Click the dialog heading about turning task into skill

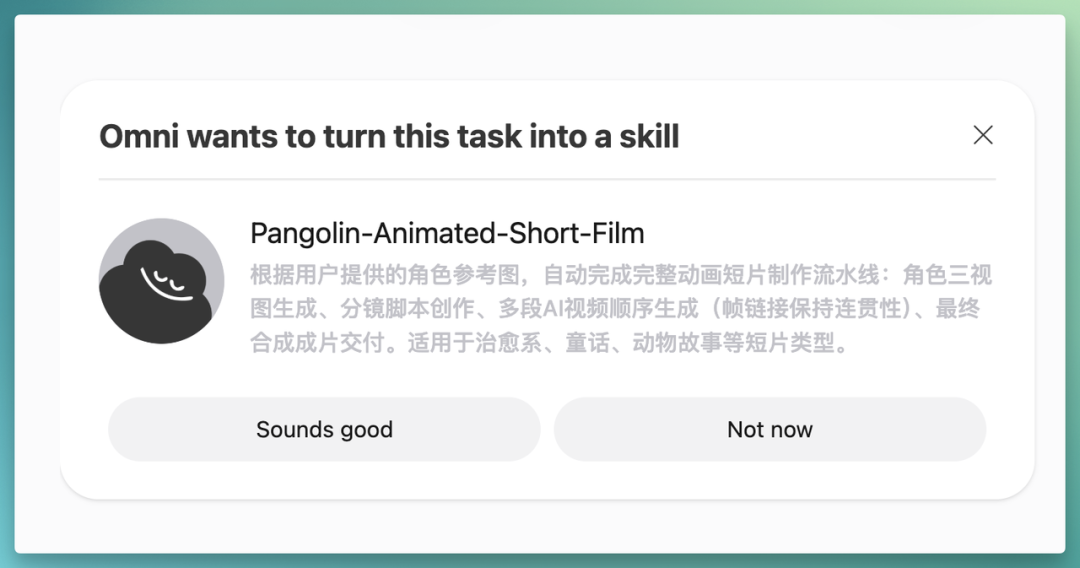pos(389,136)
